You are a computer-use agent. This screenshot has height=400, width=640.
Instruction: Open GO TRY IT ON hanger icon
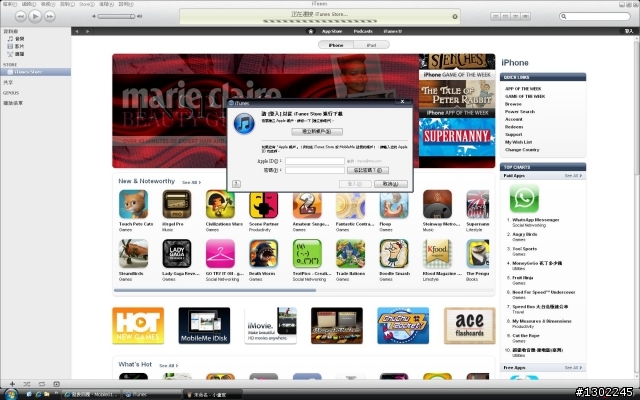[220, 253]
